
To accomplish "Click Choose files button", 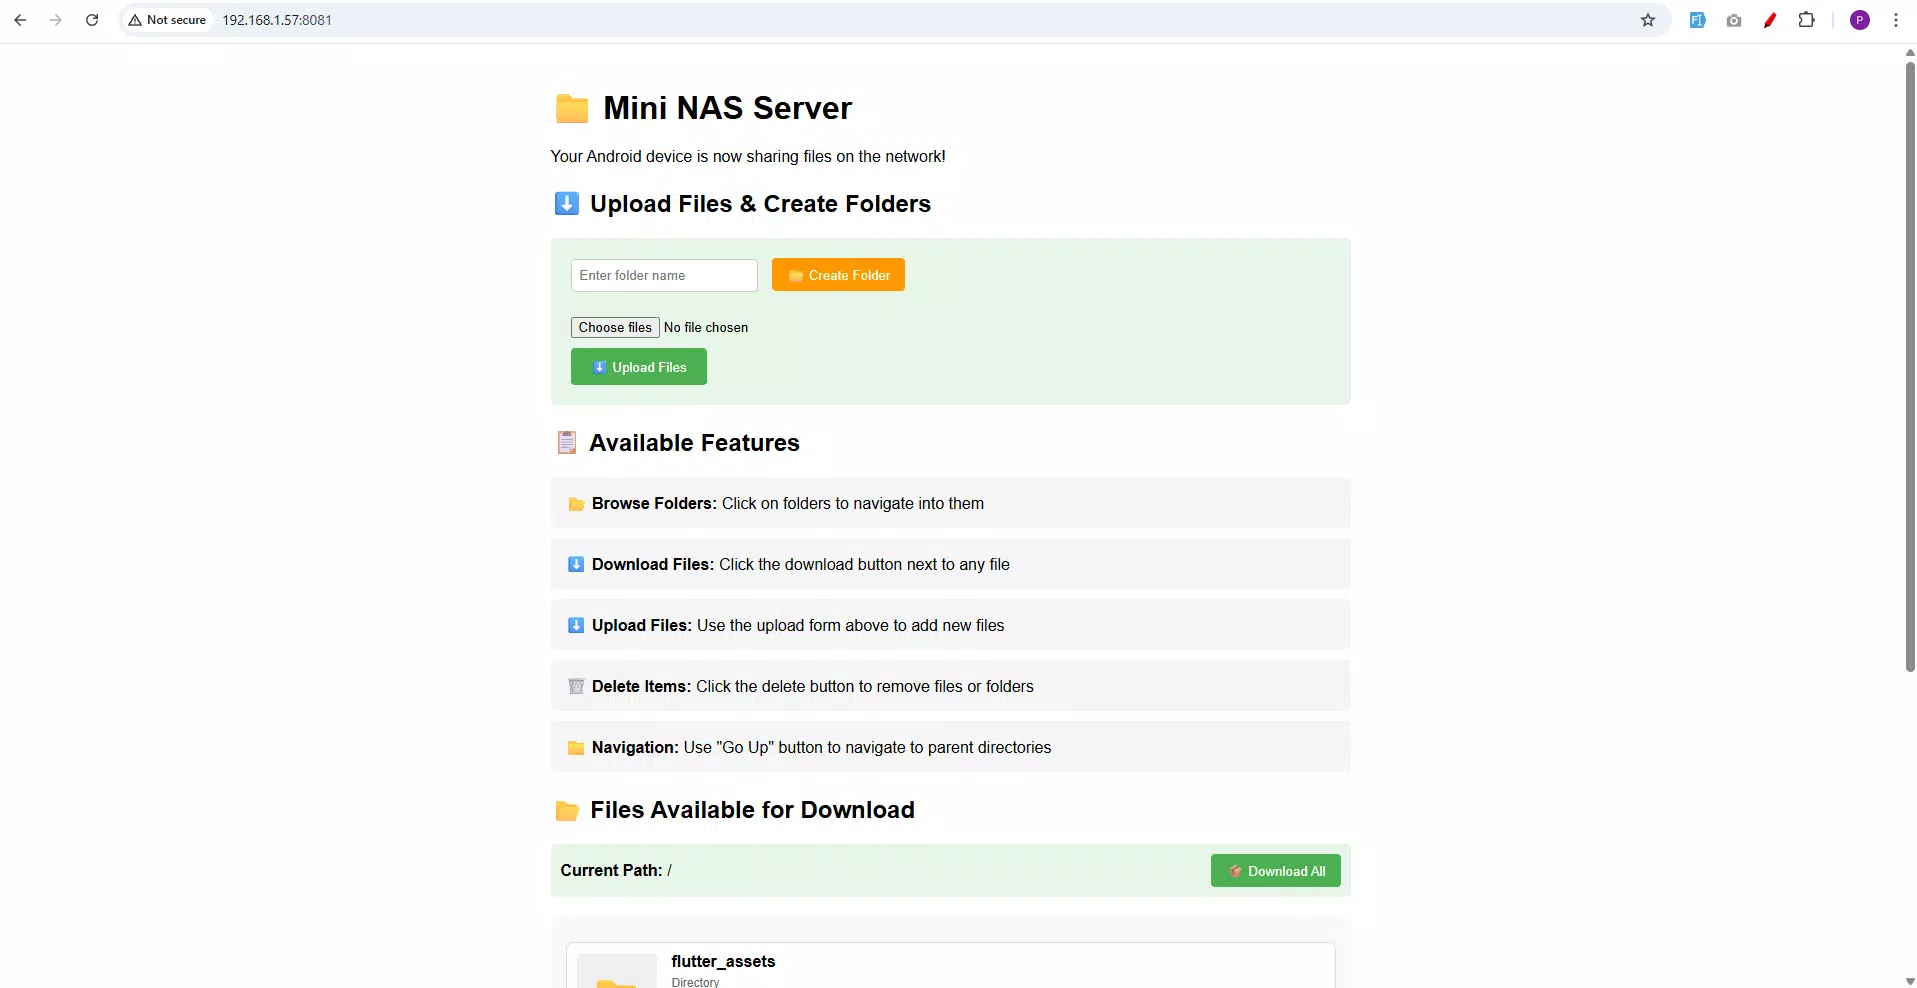I will [615, 327].
